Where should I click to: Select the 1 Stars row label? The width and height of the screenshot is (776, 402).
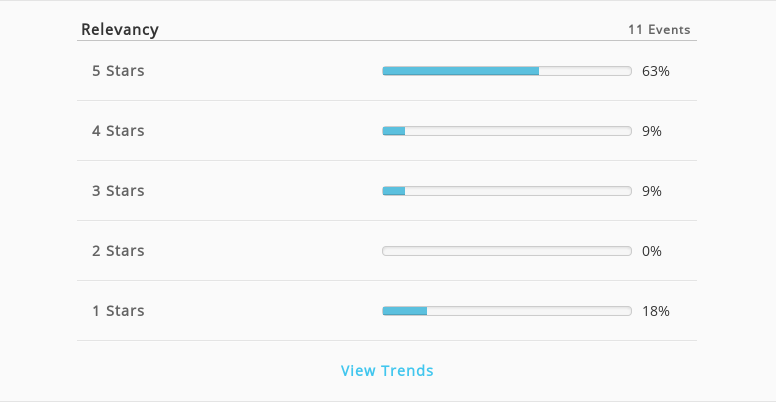(118, 310)
